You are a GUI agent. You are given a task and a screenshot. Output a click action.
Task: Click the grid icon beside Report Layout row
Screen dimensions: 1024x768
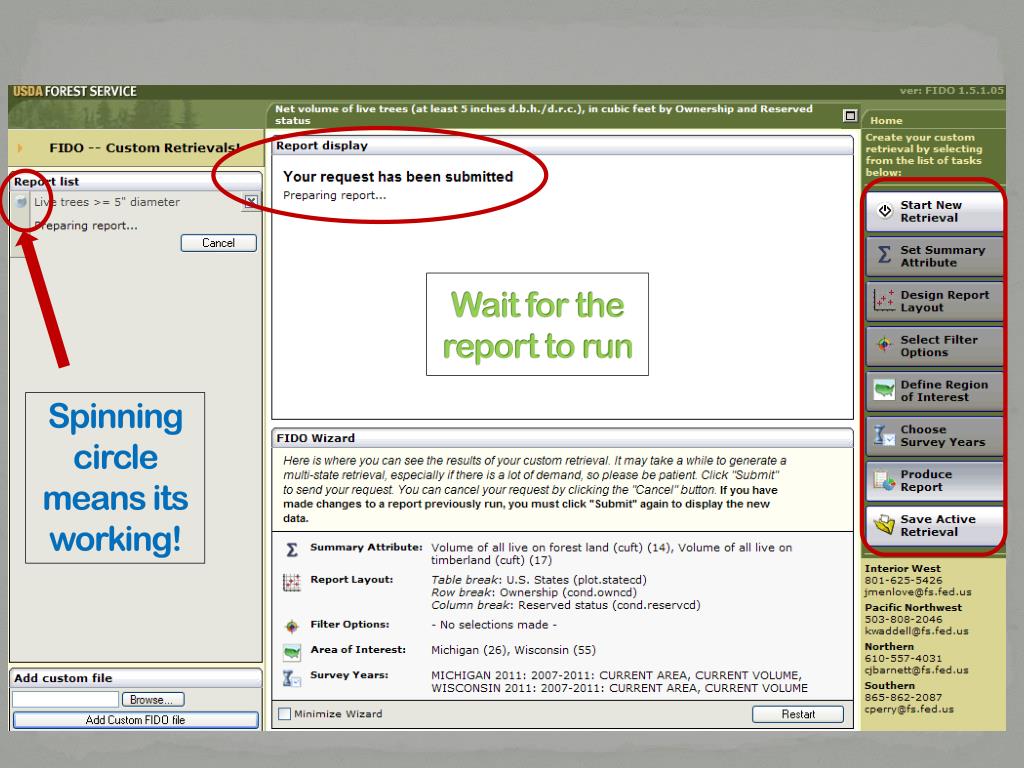click(291, 582)
